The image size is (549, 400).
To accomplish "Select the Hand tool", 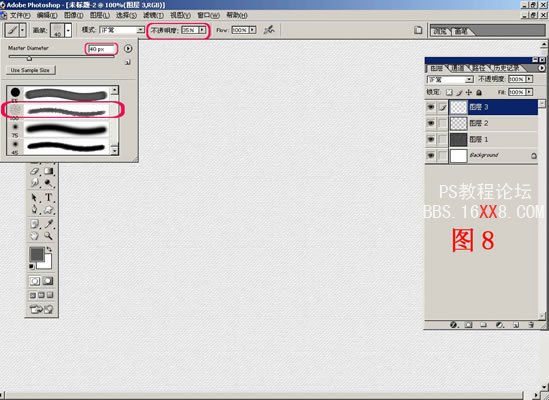I will [x=35, y=236].
